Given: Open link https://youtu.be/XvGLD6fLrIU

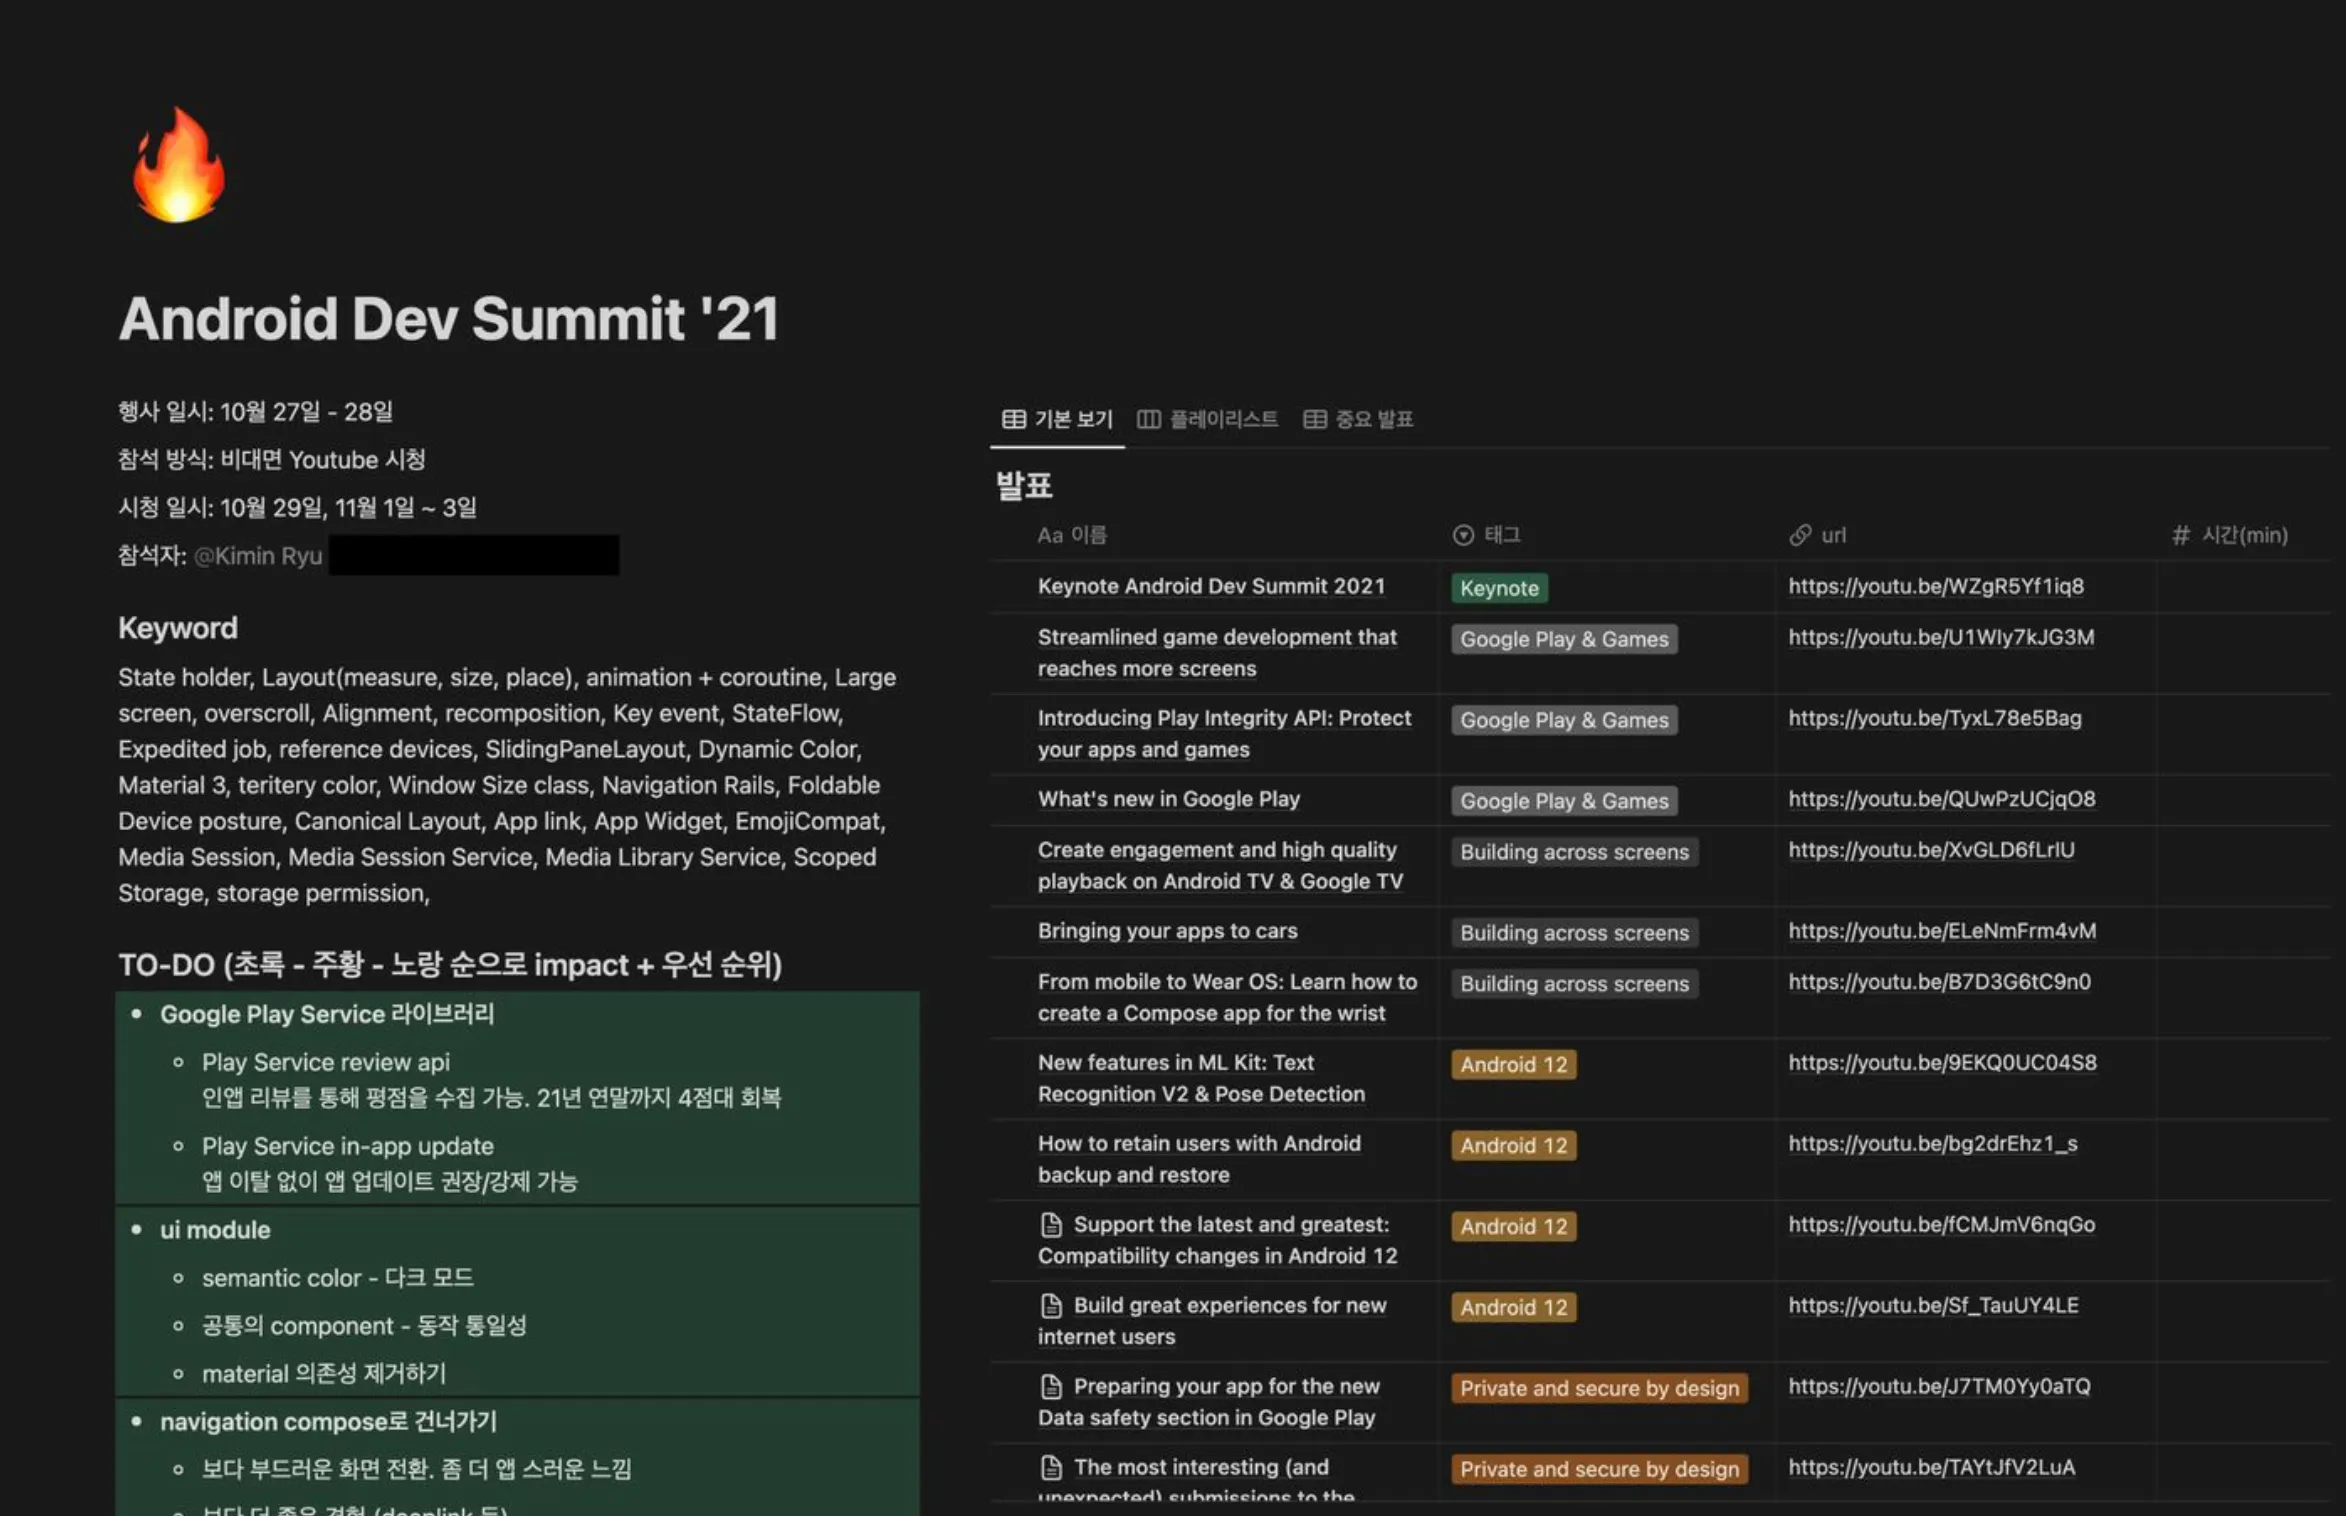Looking at the screenshot, I should (1931, 851).
